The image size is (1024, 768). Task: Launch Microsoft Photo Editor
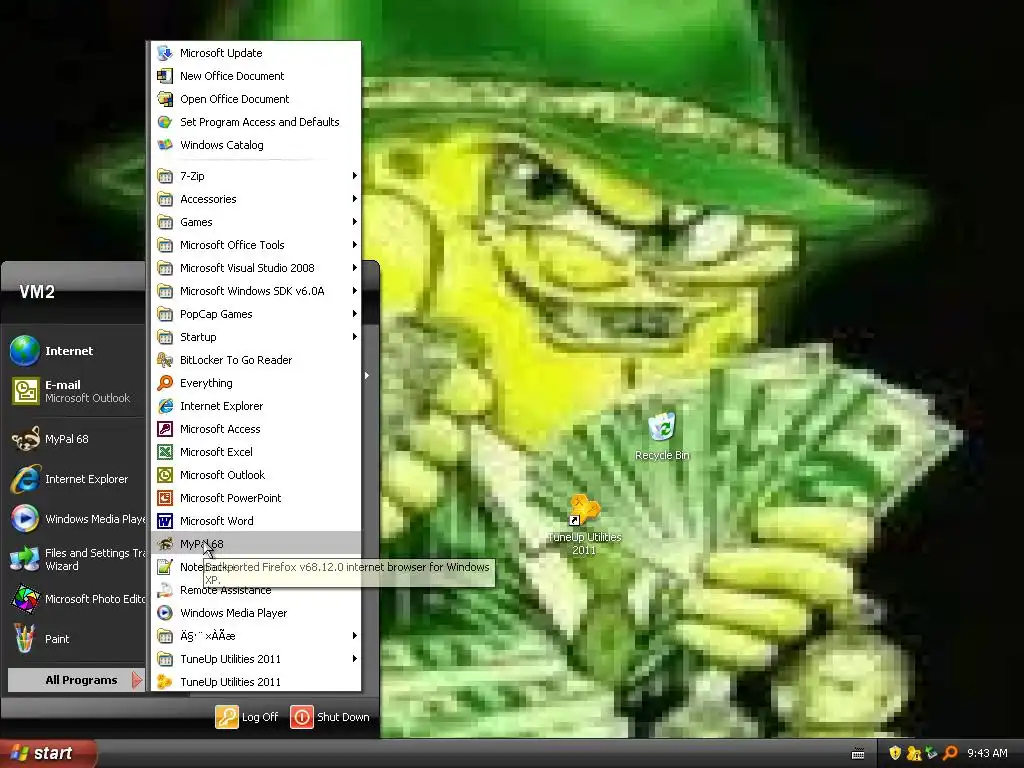76,599
